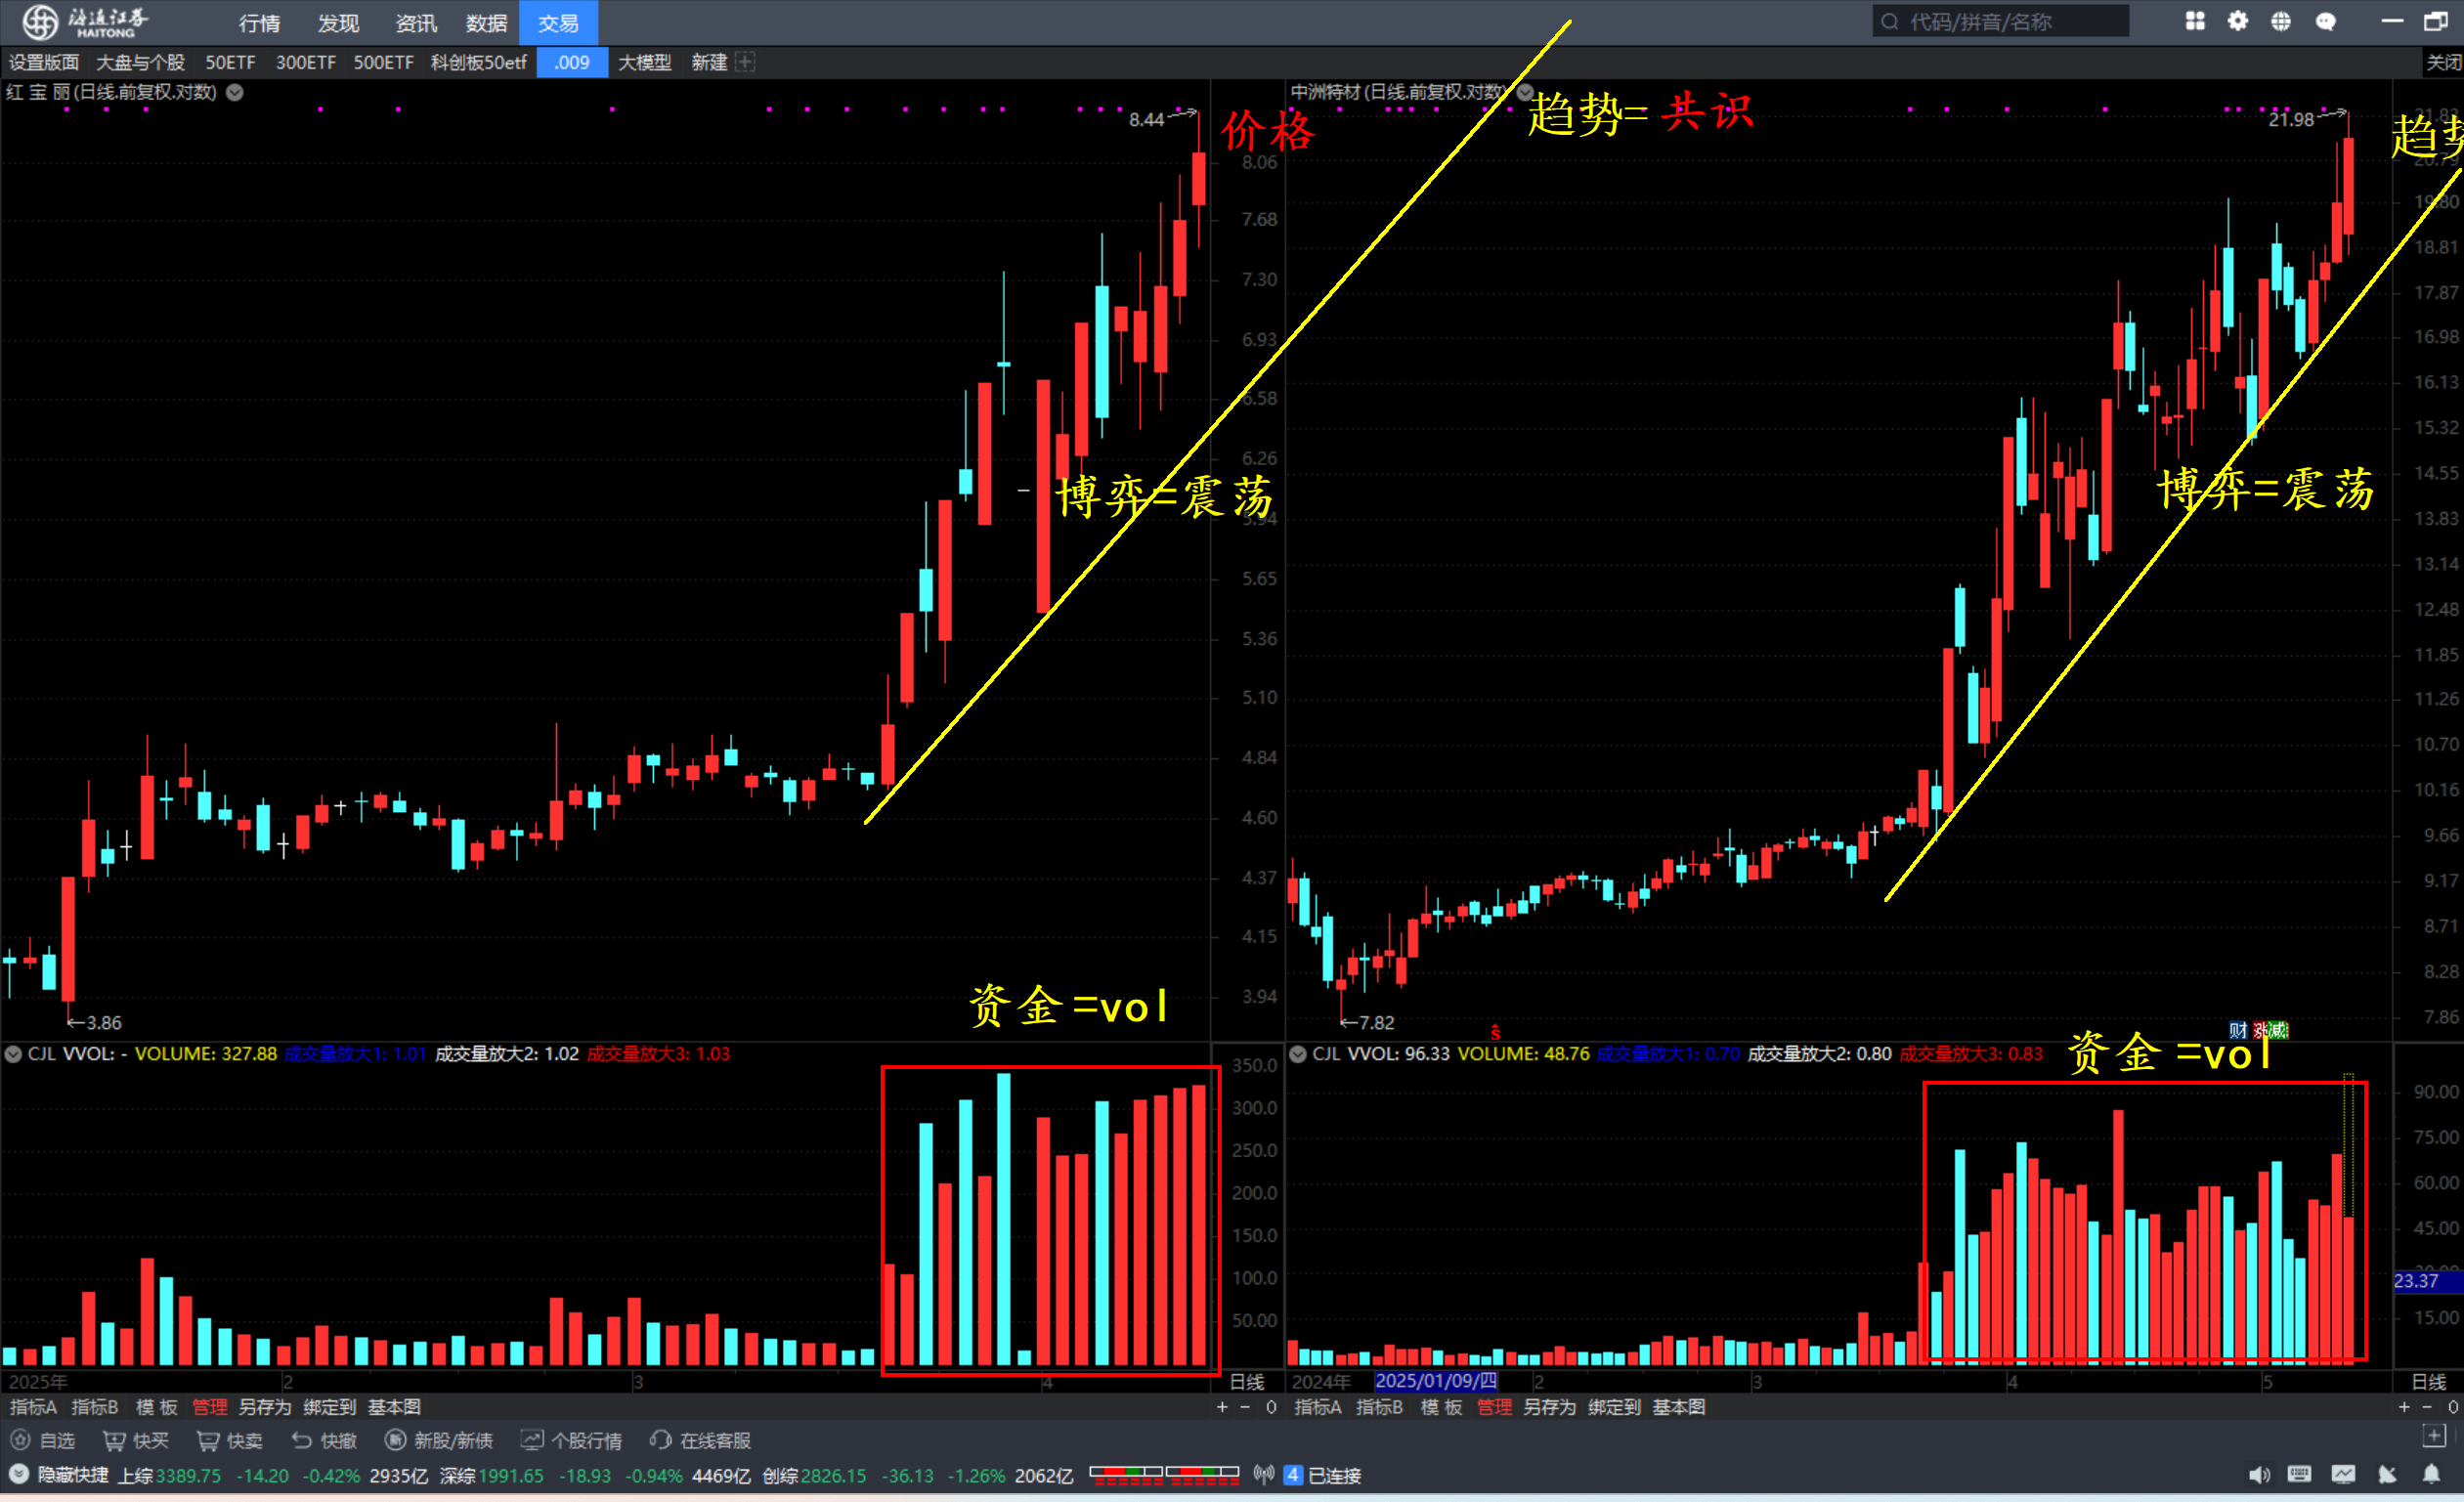Open right chart 日线 period selector
Image resolution: width=2464 pixels, height=1502 pixels.
click(2430, 1382)
